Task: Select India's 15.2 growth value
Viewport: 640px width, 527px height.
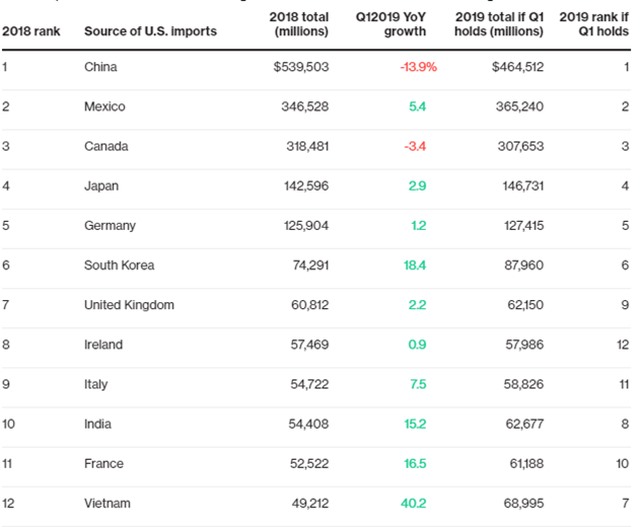Action: click(415, 424)
